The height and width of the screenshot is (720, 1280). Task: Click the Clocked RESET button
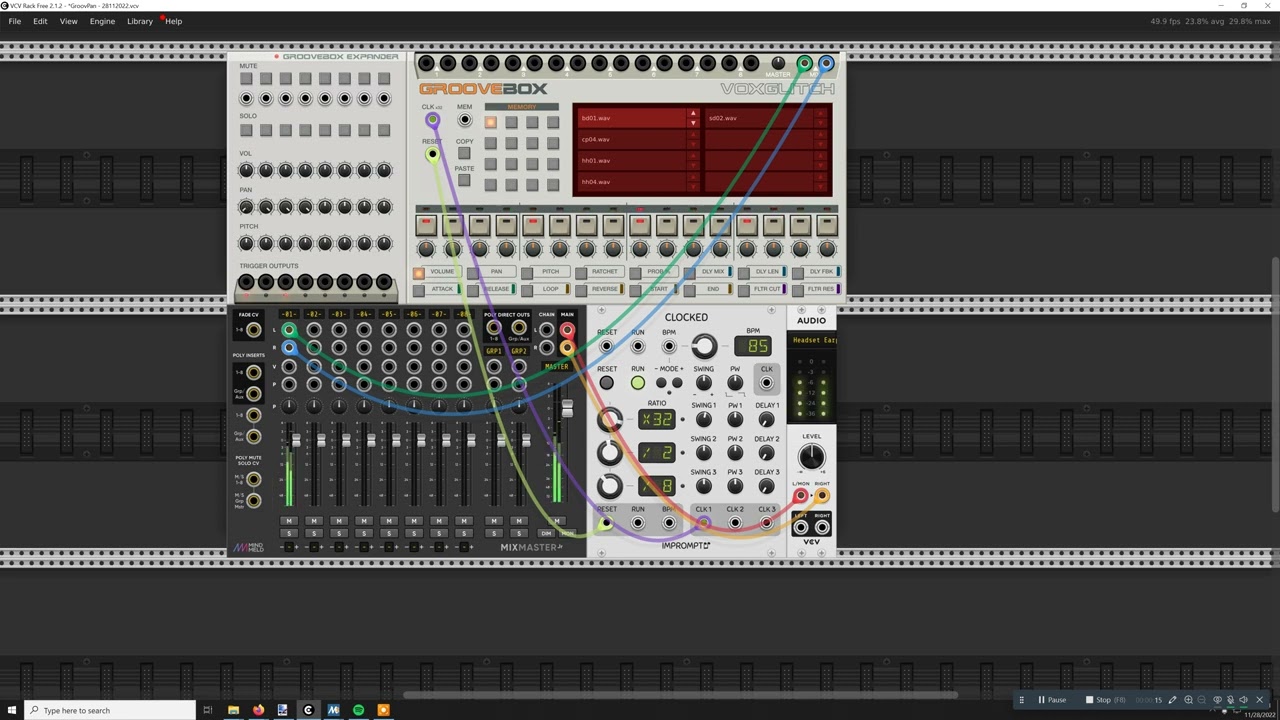[606, 383]
